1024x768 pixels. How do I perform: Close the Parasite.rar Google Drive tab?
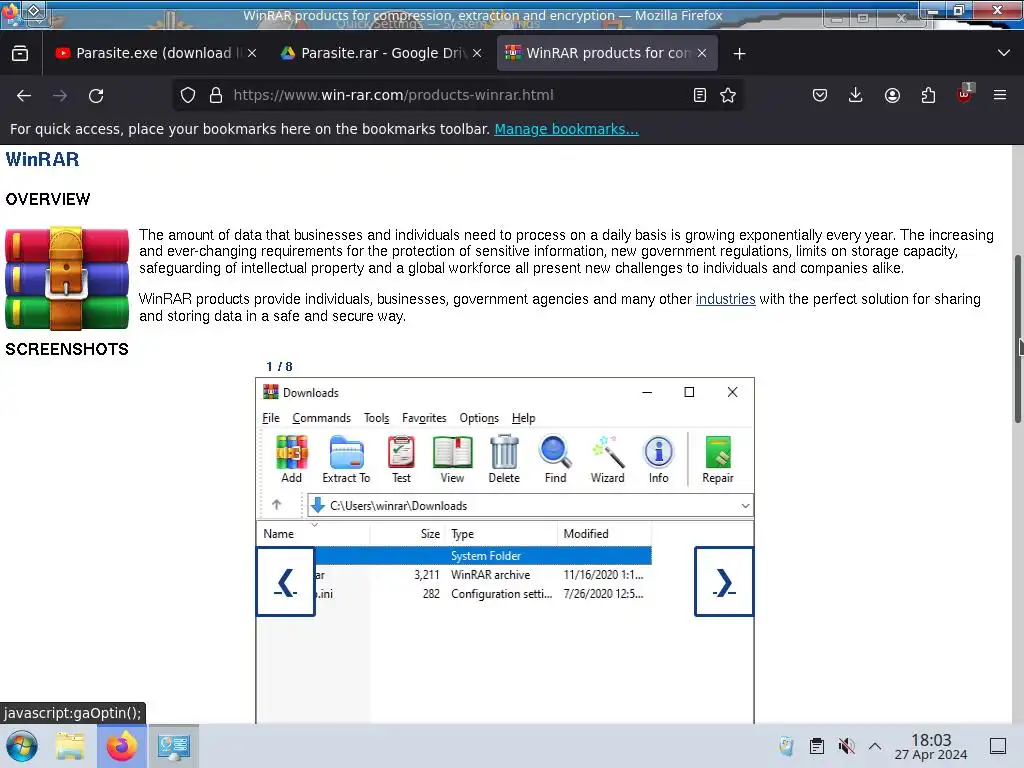pos(477,53)
